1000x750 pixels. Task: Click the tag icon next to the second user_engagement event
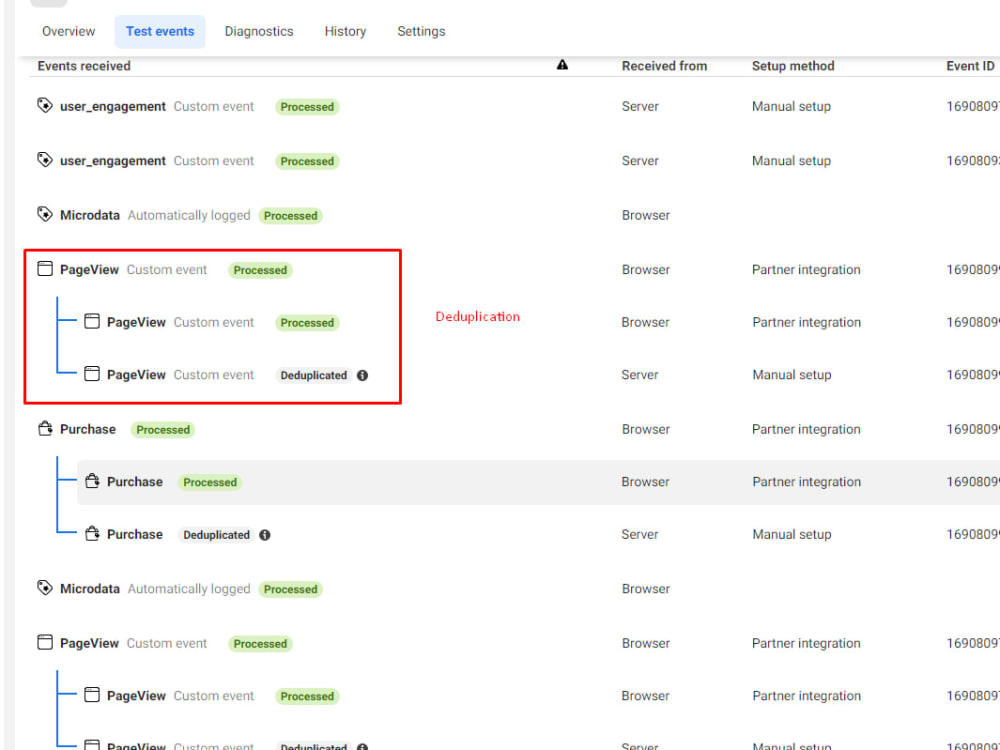pyautogui.click(x=45, y=160)
